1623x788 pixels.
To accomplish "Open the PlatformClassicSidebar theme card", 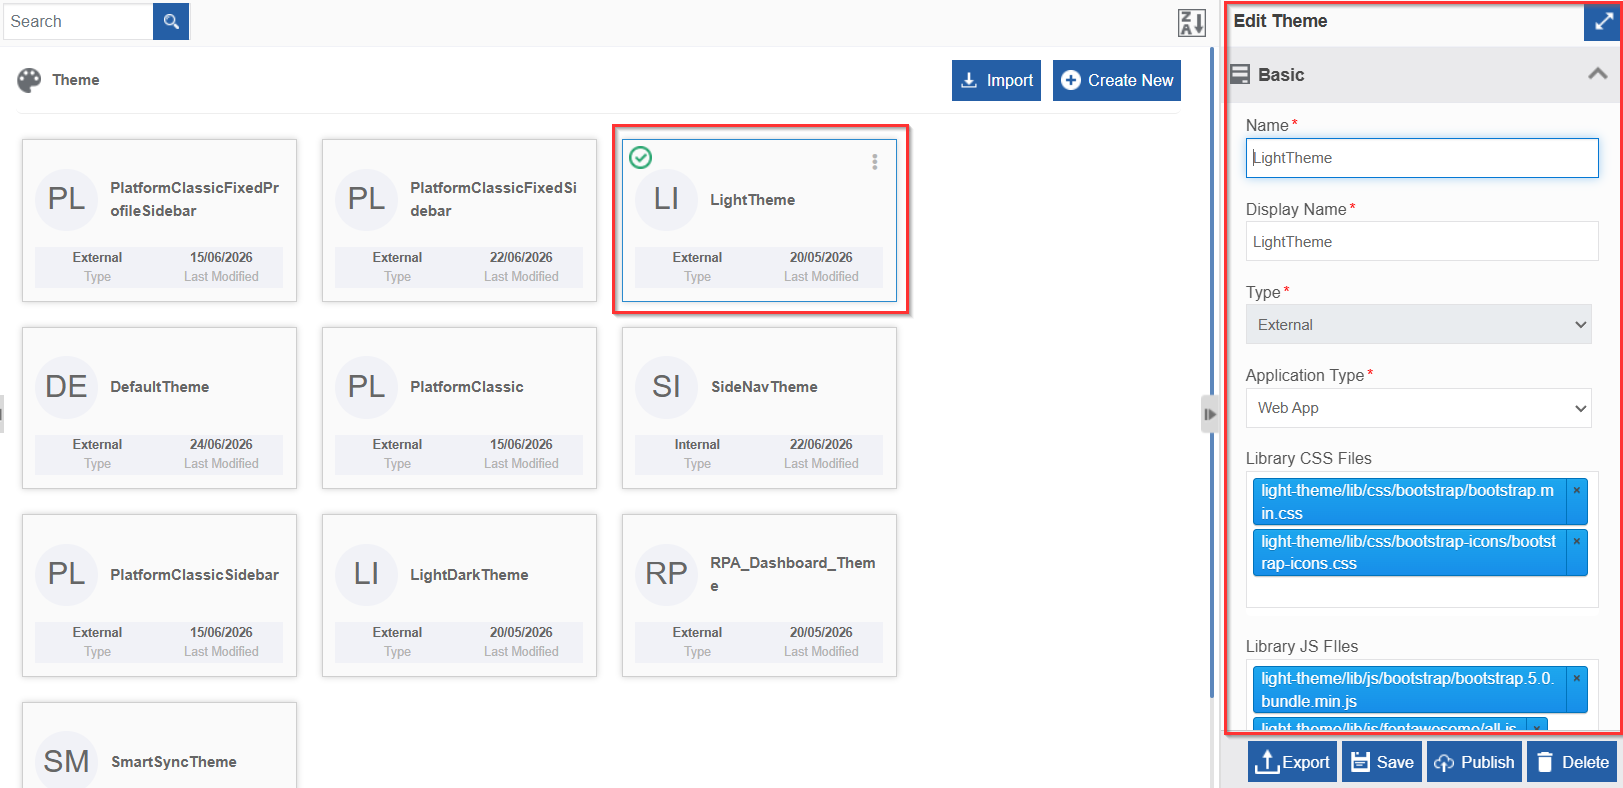I will click(x=159, y=595).
